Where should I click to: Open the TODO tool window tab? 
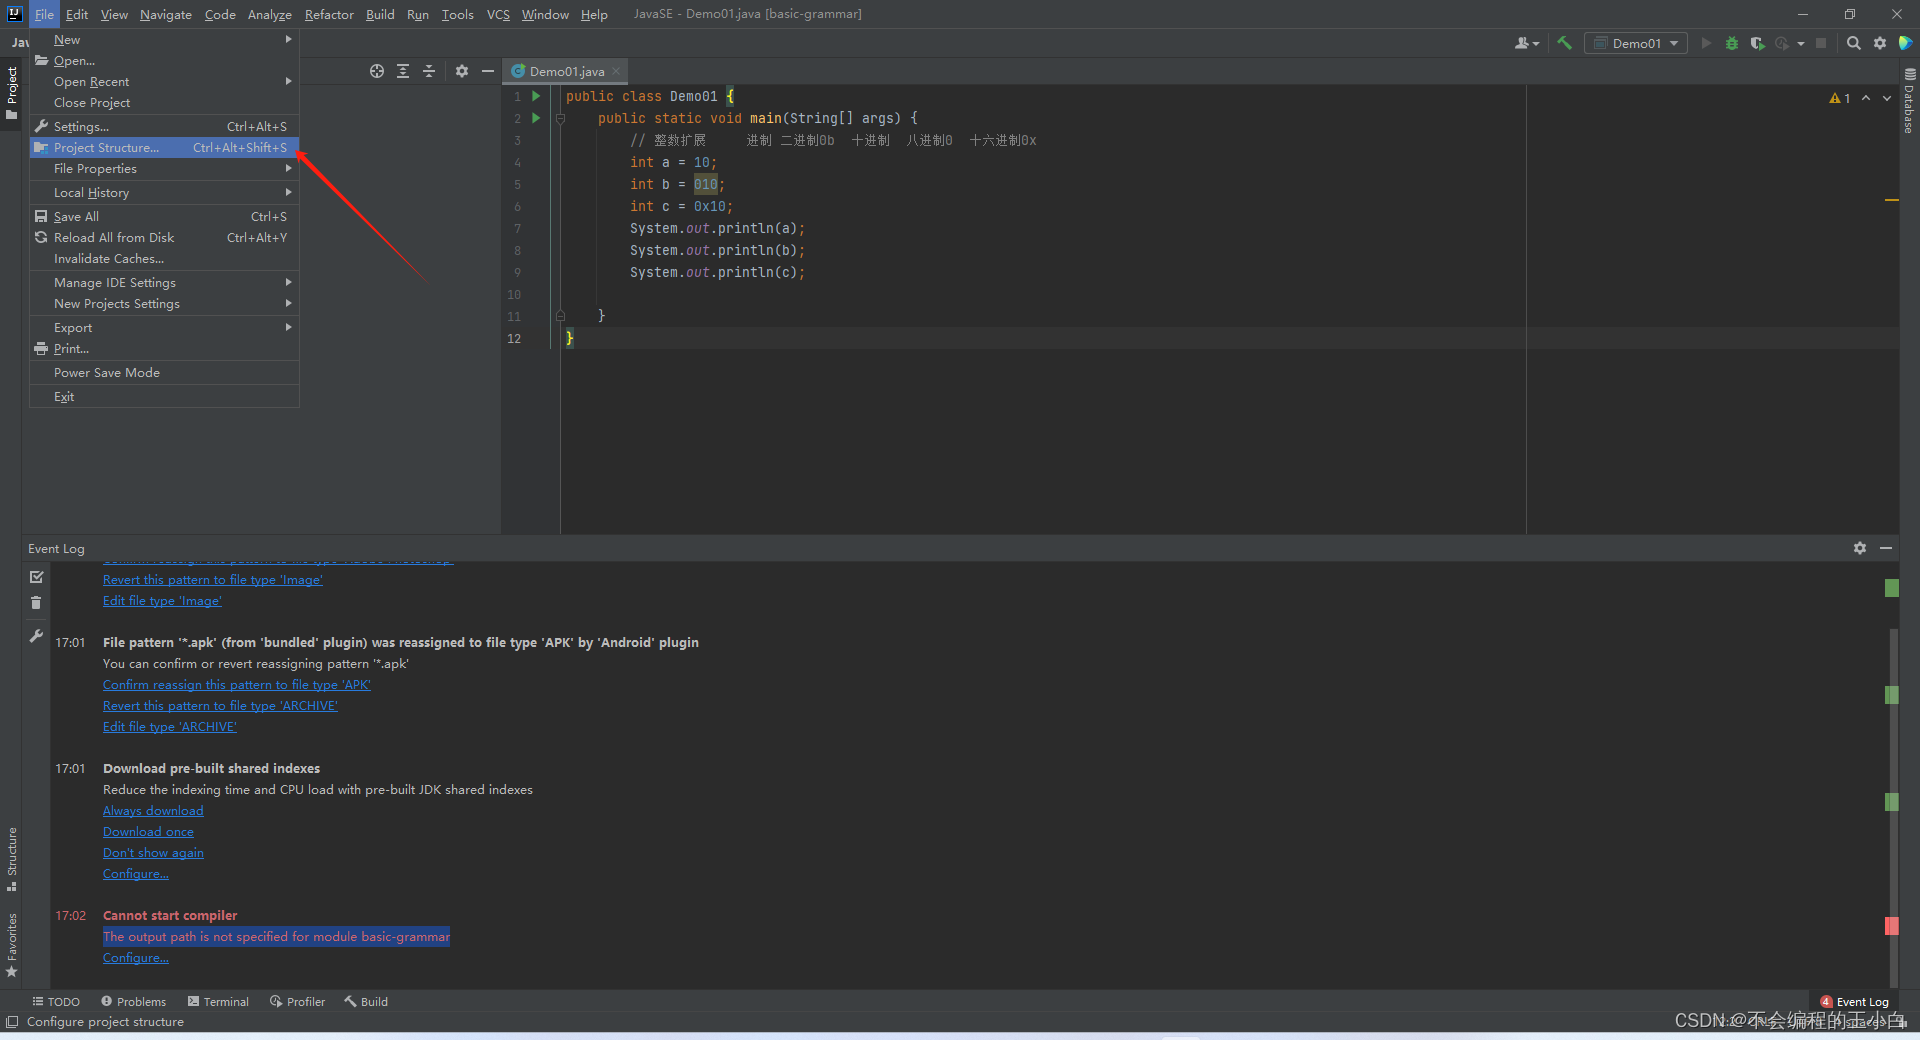(x=56, y=1002)
